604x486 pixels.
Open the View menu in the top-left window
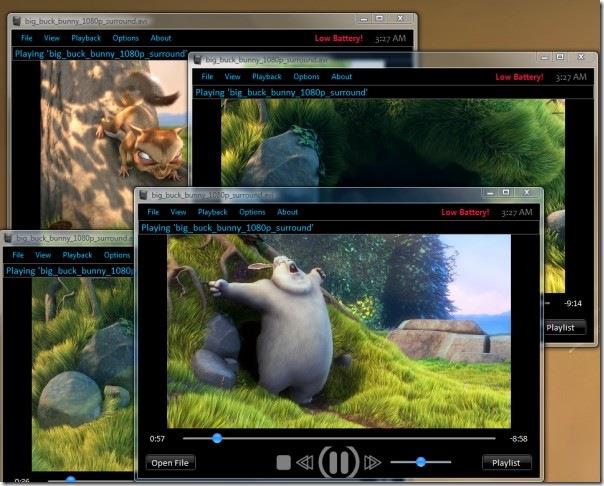click(x=52, y=38)
